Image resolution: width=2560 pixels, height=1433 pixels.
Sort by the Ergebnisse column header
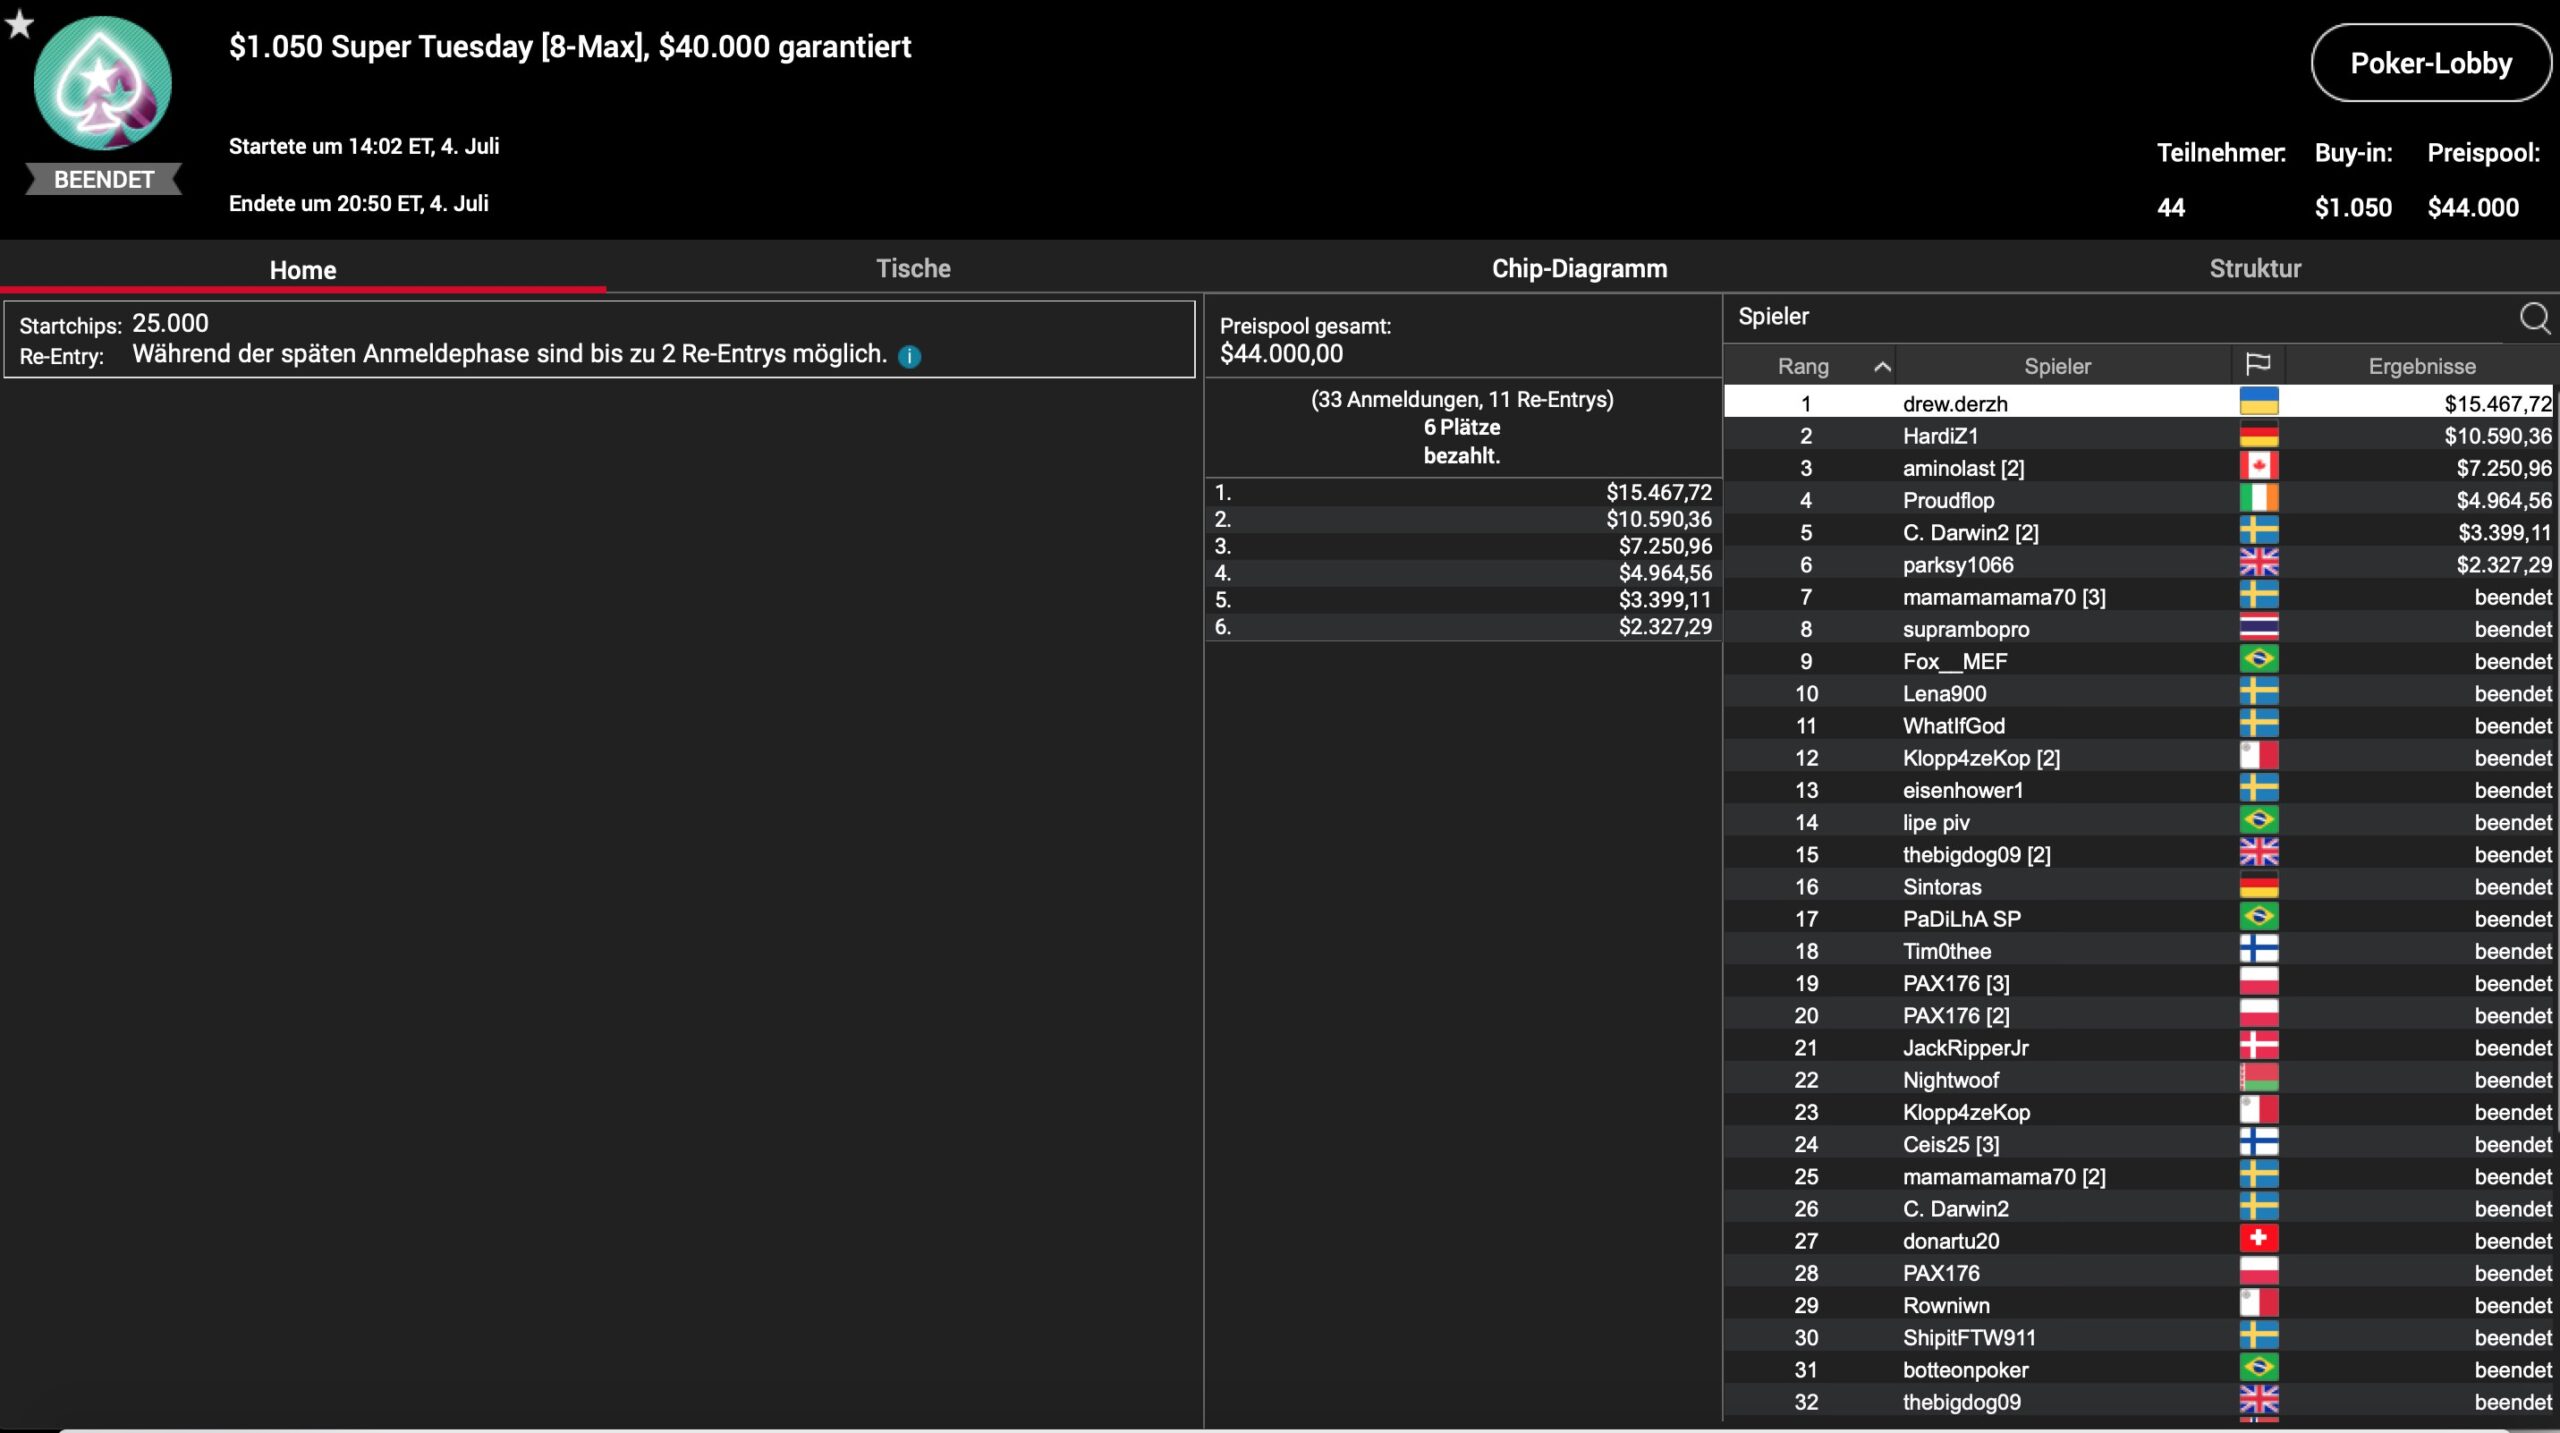(2421, 366)
